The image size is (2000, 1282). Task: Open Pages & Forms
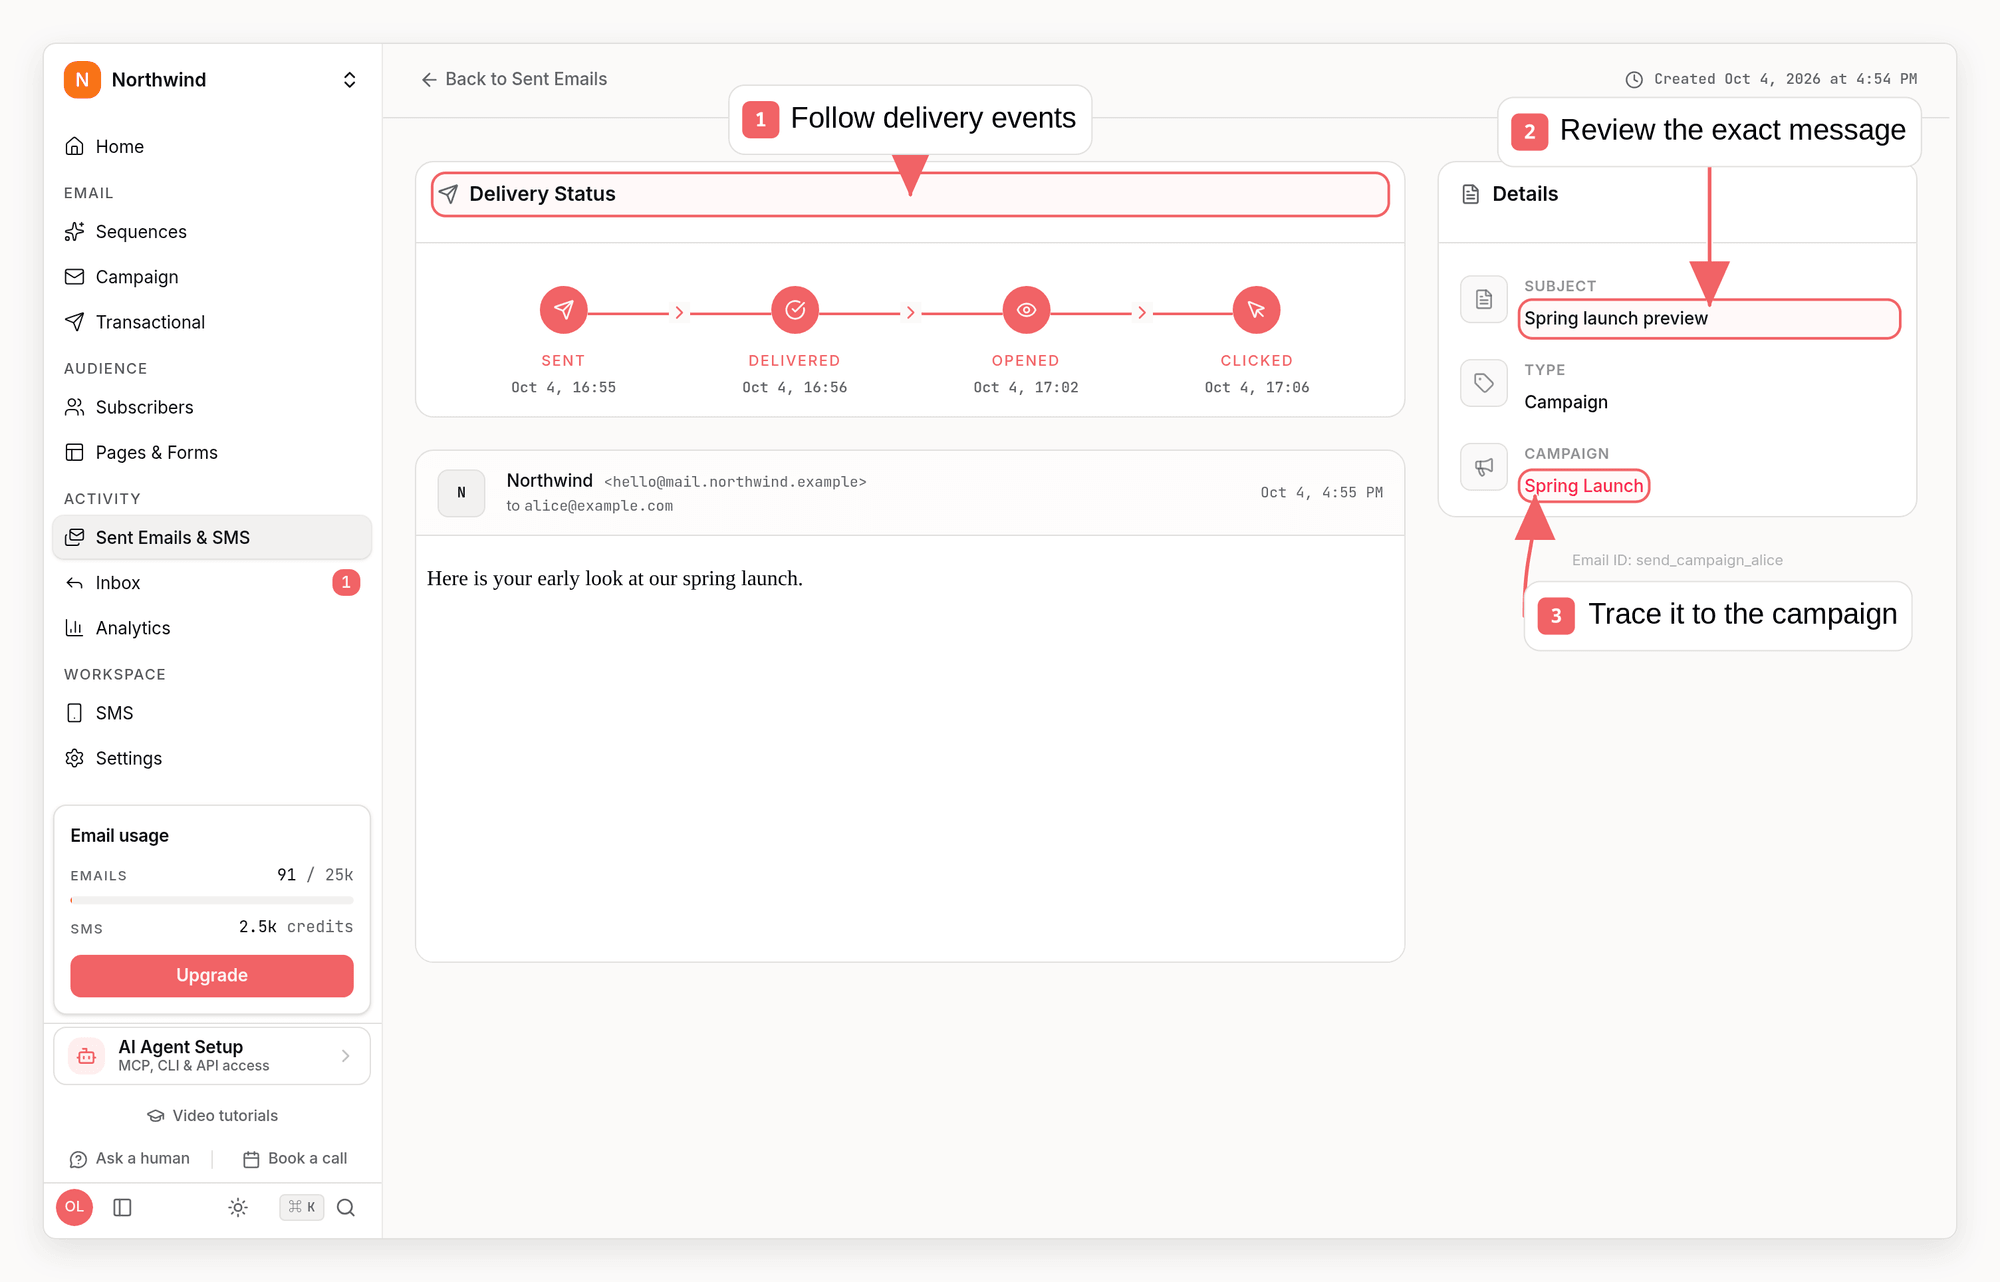pyautogui.click(x=212, y=452)
